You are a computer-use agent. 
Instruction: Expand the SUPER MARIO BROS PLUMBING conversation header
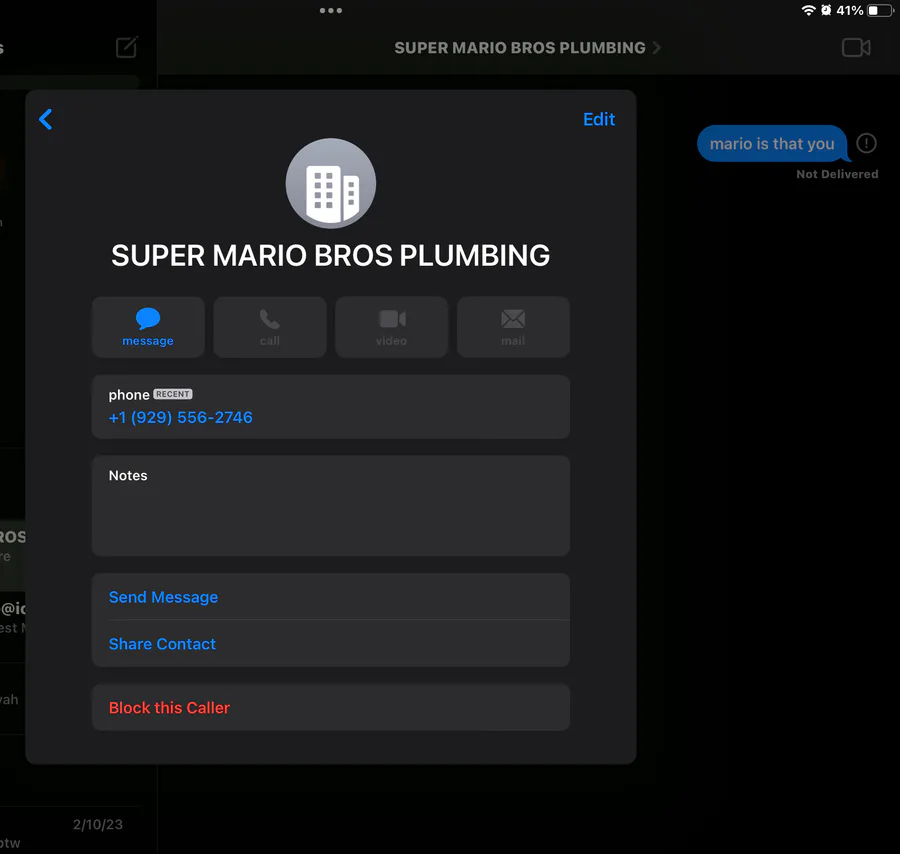pos(527,48)
